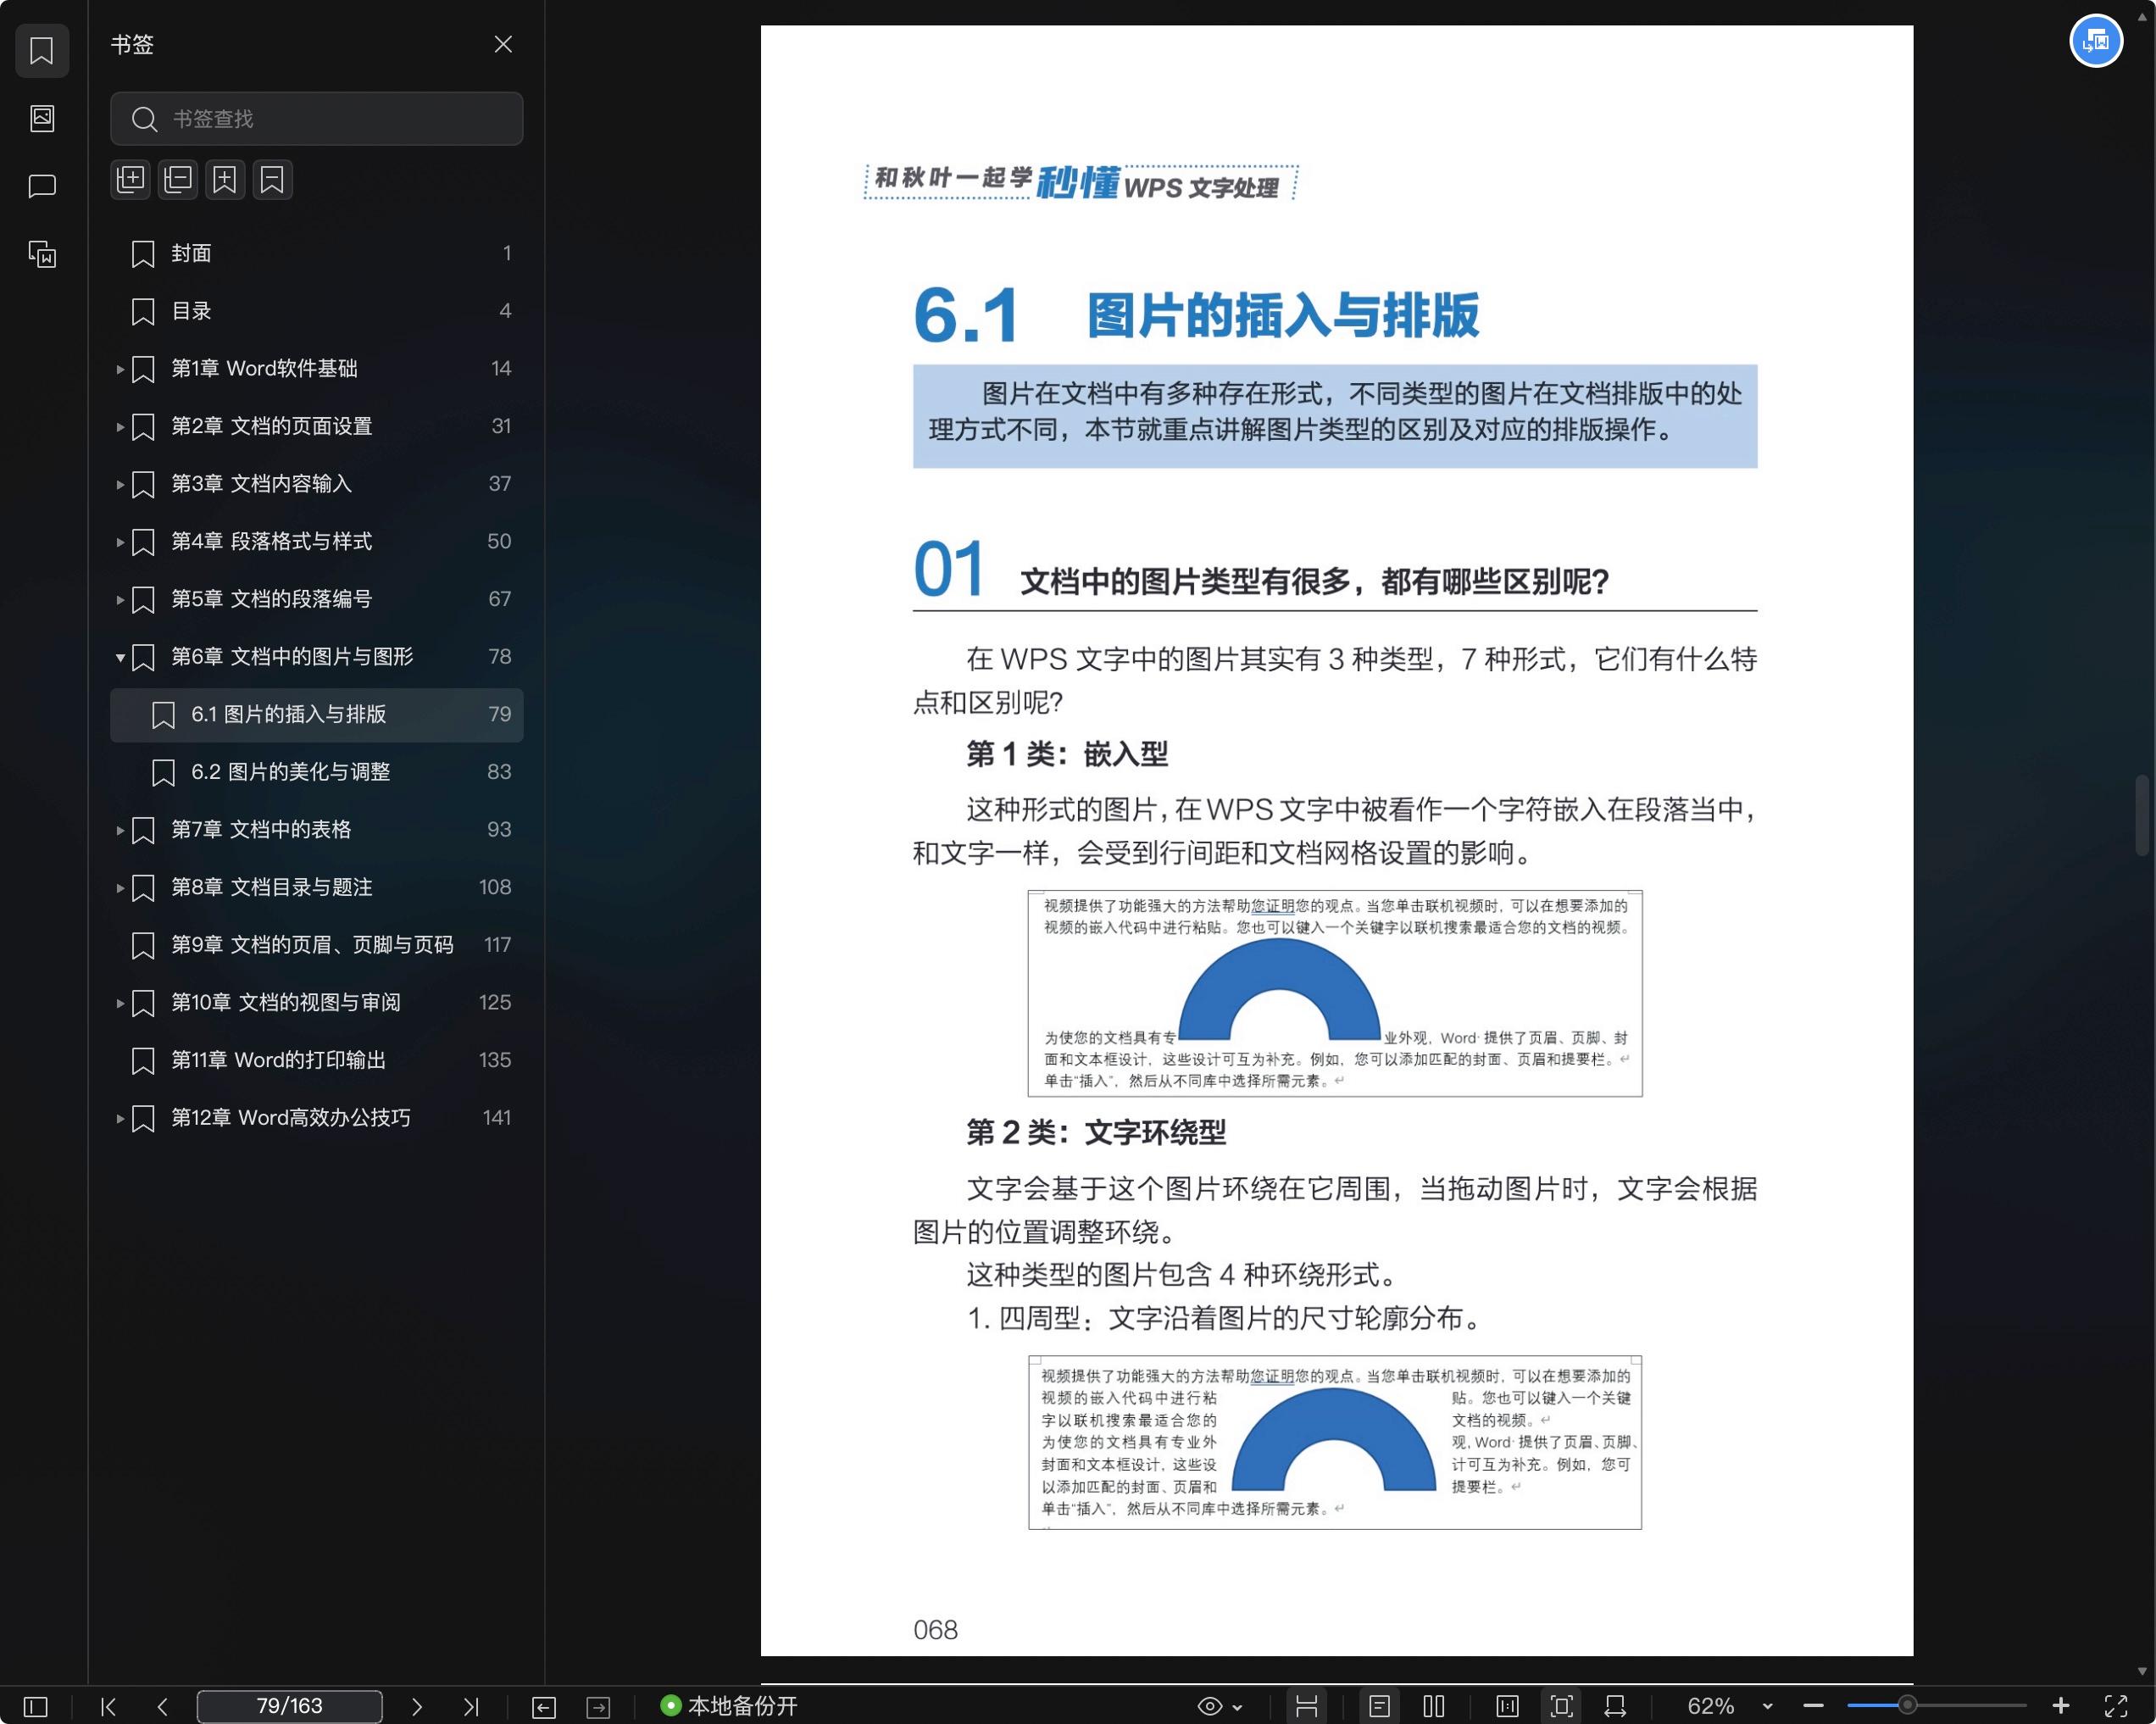Screen dimensions: 2156x1724
Task: Go to next page
Action: pos(417,1706)
